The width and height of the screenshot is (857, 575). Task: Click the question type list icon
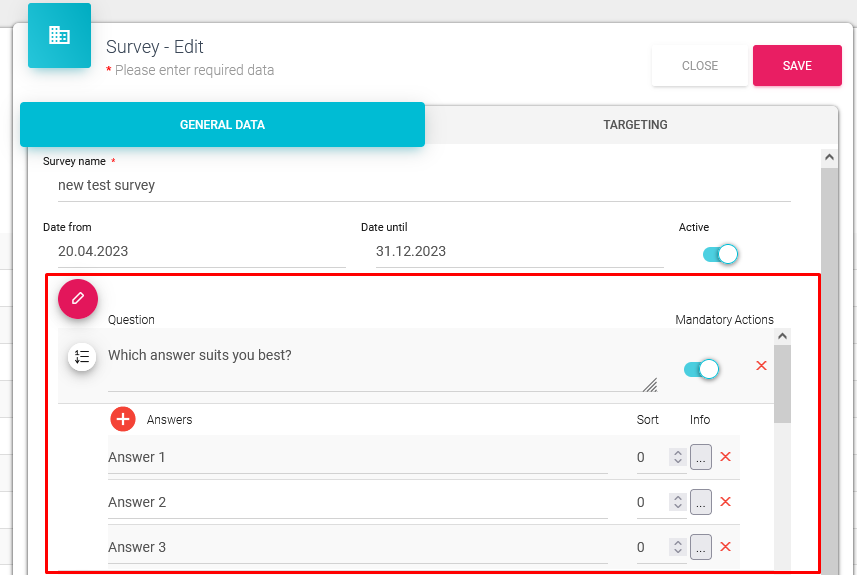click(x=82, y=357)
